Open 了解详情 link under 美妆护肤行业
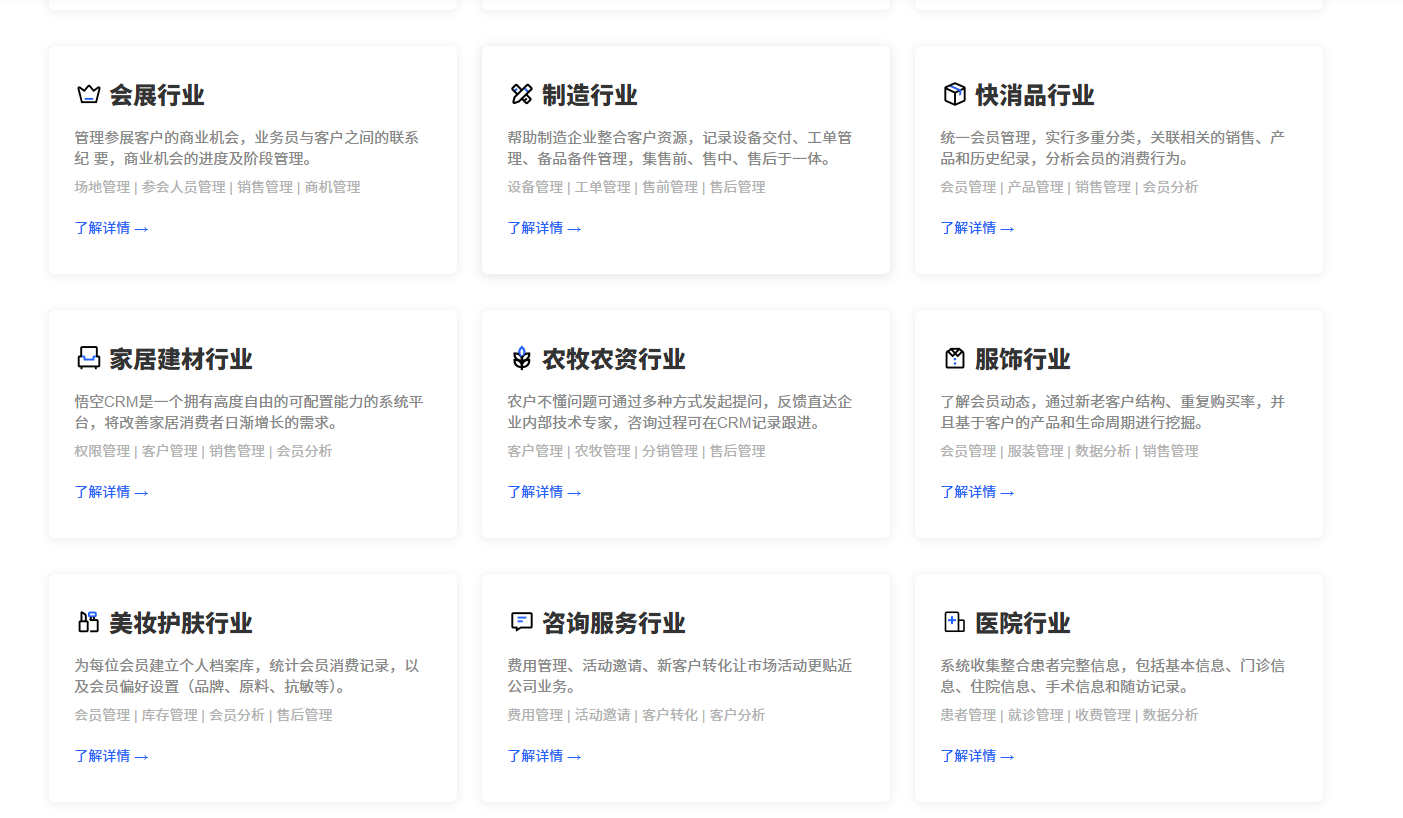This screenshot has width=1403, height=818. [x=112, y=756]
